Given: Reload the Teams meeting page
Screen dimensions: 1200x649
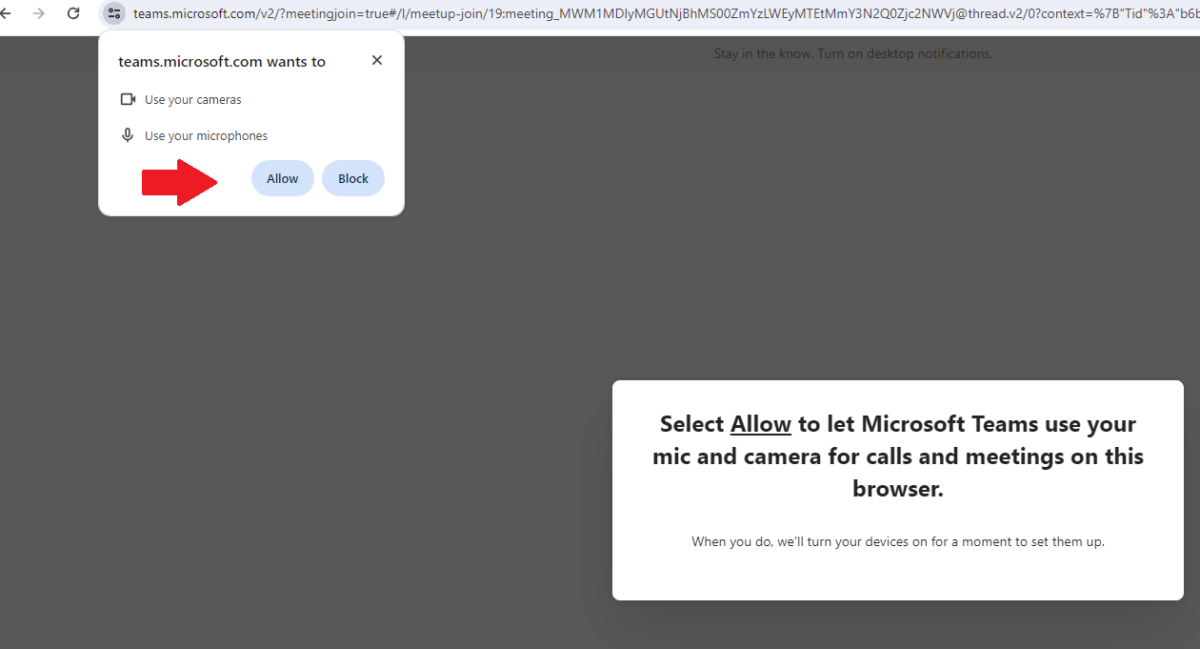Looking at the screenshot, I should (73, 14).
